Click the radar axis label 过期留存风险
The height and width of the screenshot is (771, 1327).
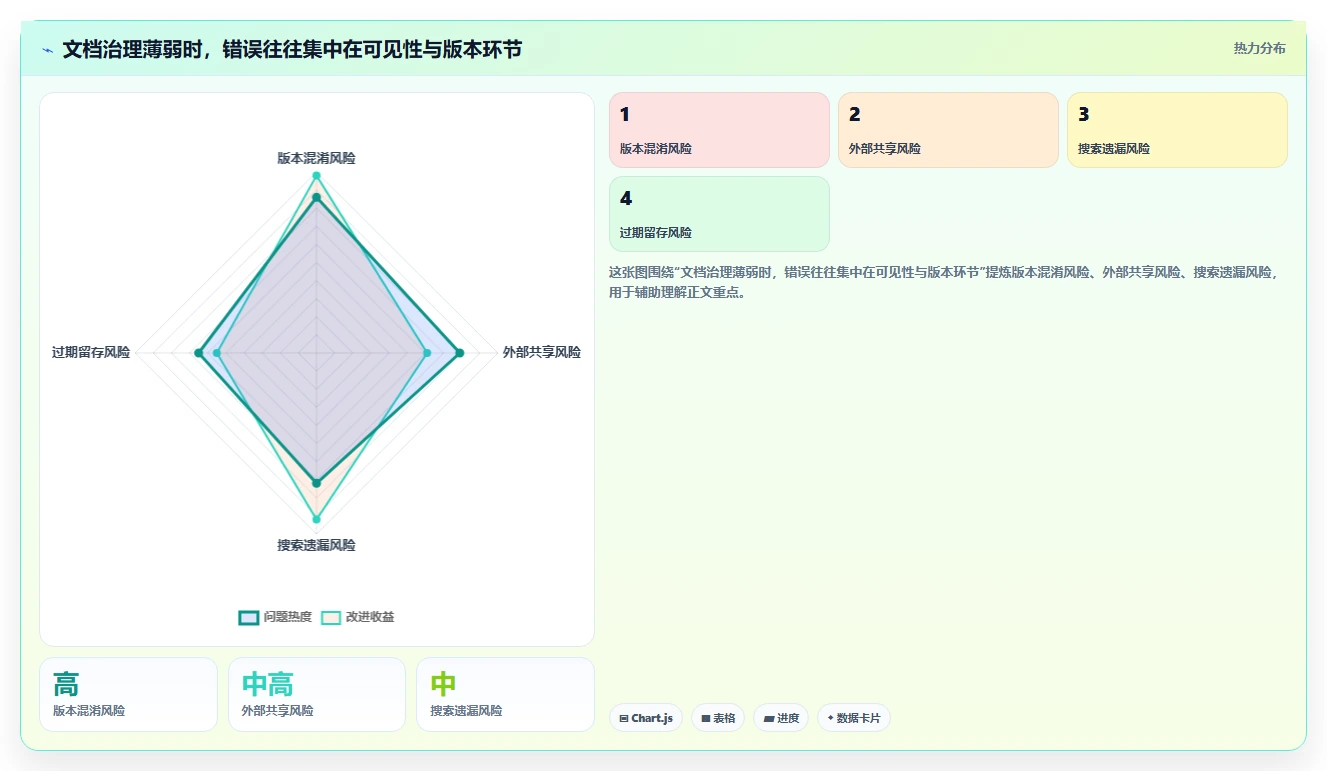[x=91, y=352]
